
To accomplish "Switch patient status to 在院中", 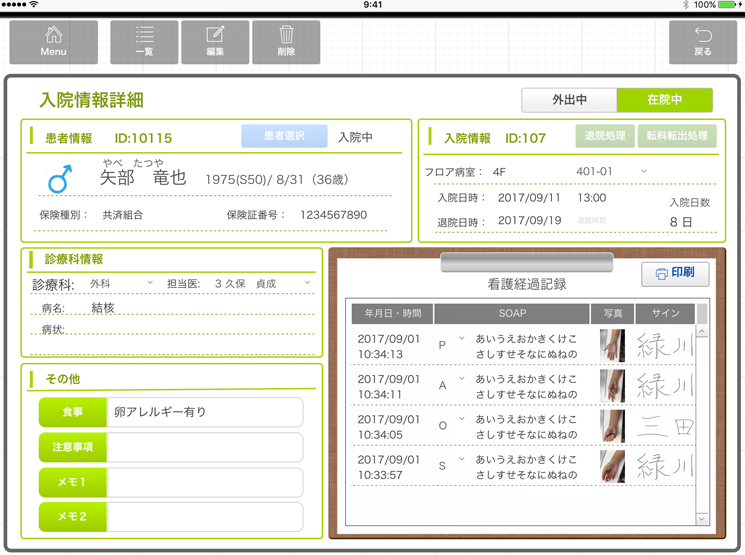I will (664, 100).
